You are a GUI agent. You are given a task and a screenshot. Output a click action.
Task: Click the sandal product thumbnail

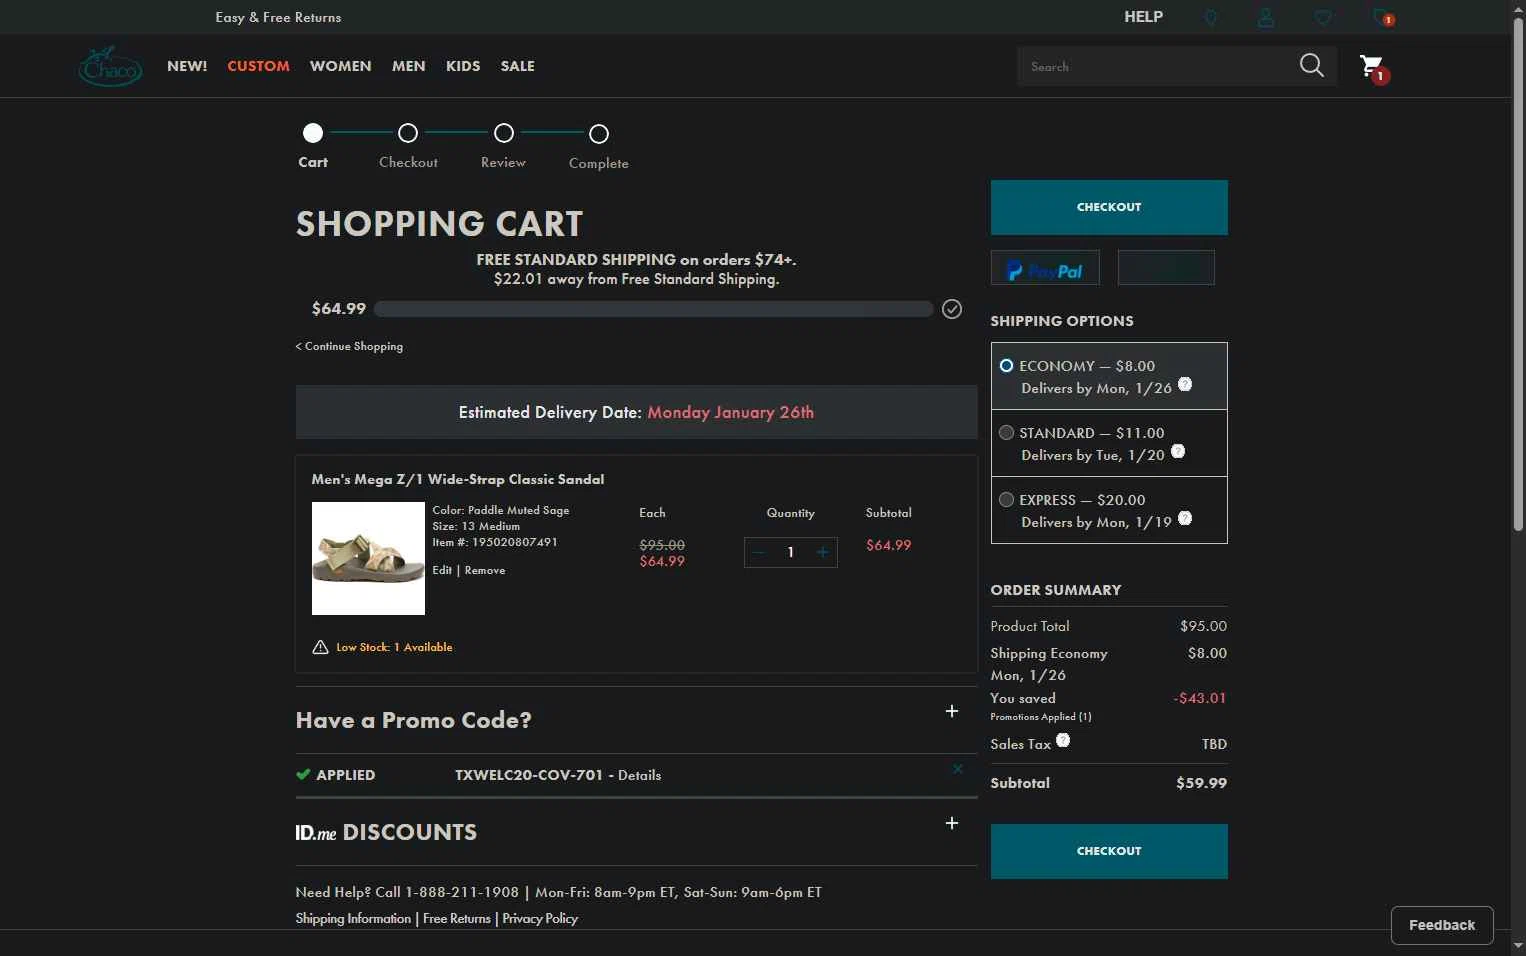(x=368, y=558)
